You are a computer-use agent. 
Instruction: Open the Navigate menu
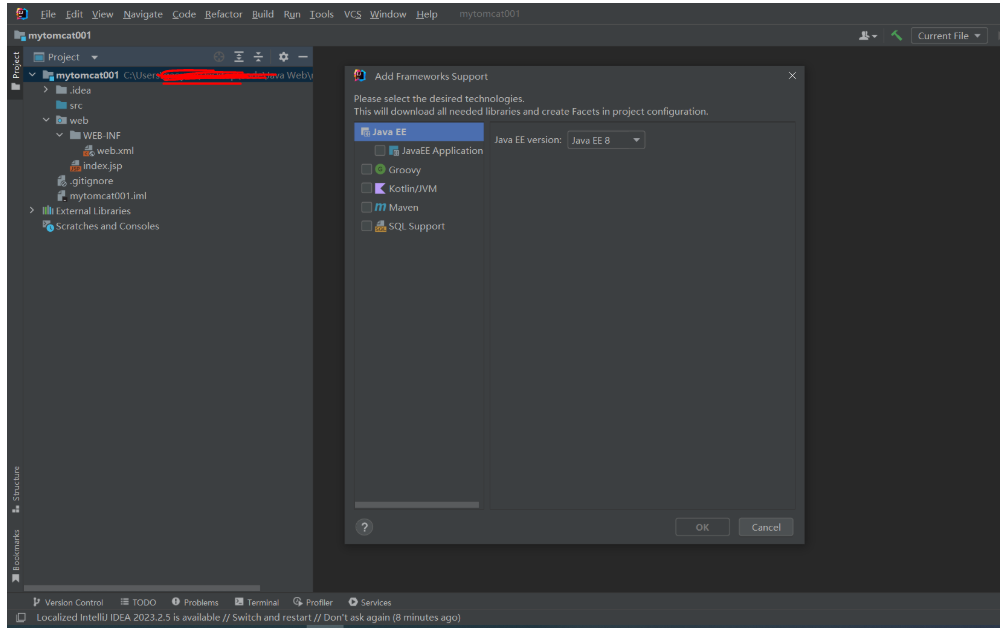coord(143,14)
